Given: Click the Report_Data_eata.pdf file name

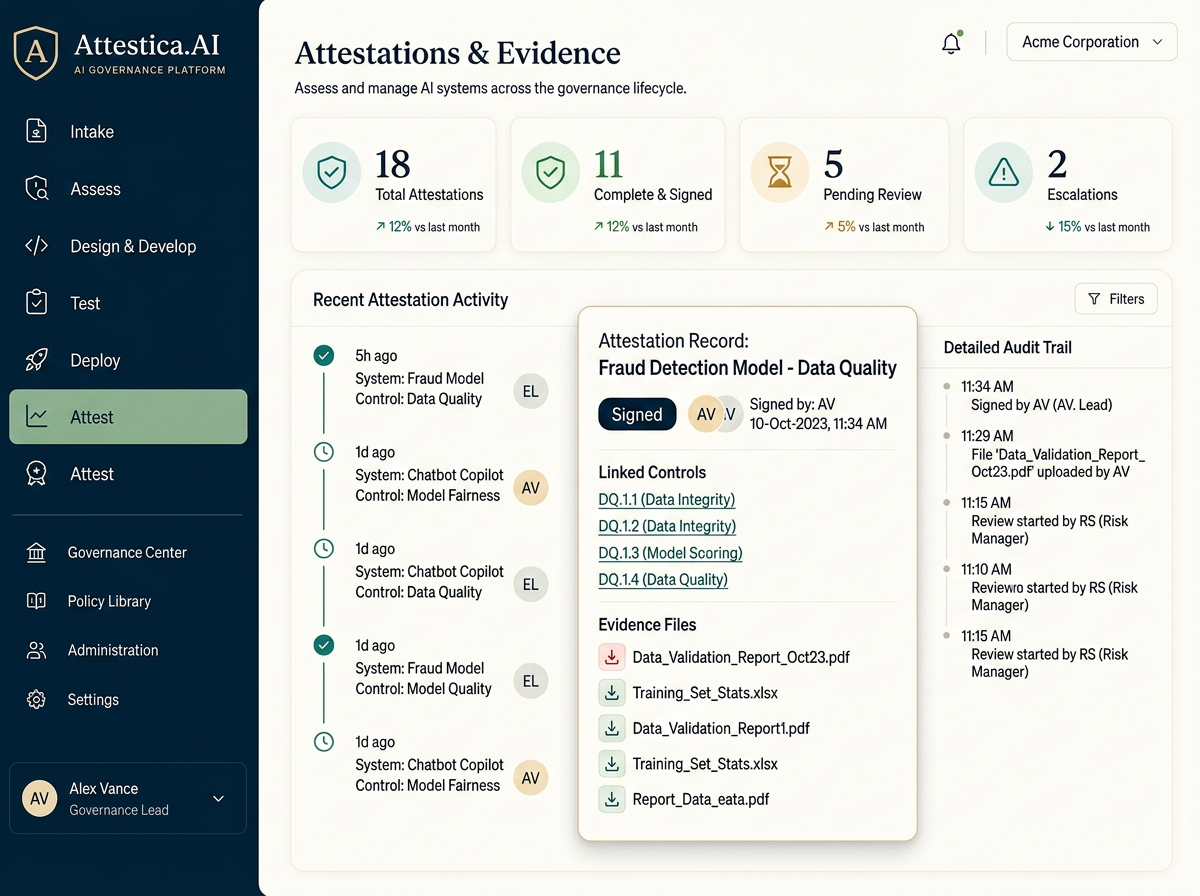Looking at the screenshot, I should (701, 799).
